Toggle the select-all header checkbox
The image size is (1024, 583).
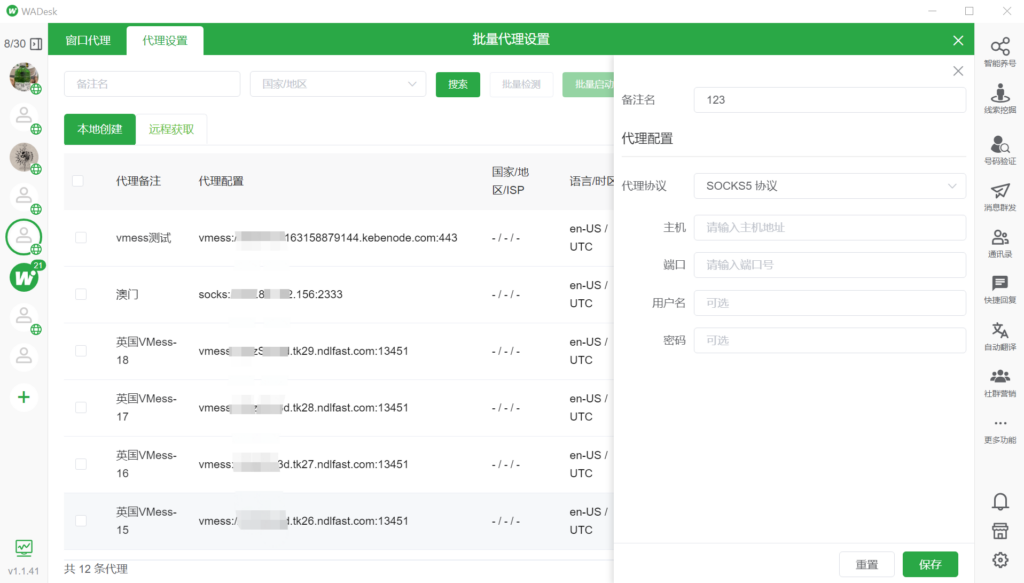pos(78,181)
